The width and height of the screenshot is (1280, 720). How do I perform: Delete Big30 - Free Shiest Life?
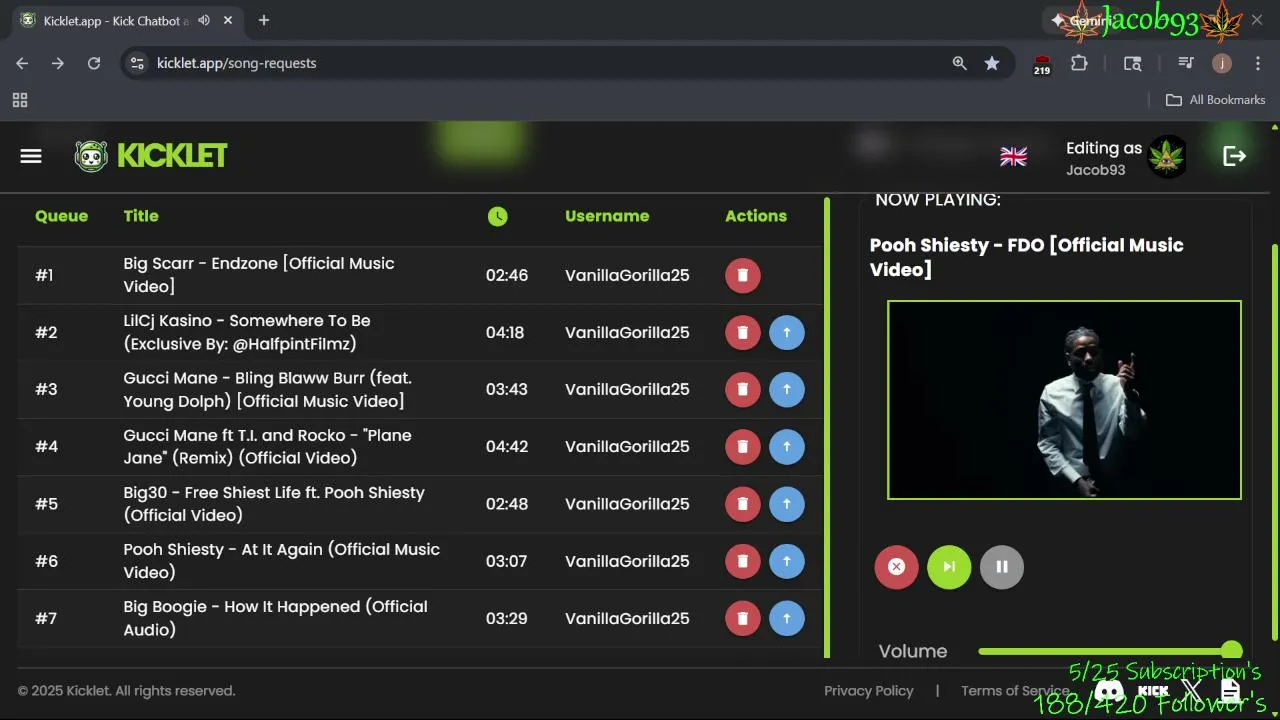[743, 504]
